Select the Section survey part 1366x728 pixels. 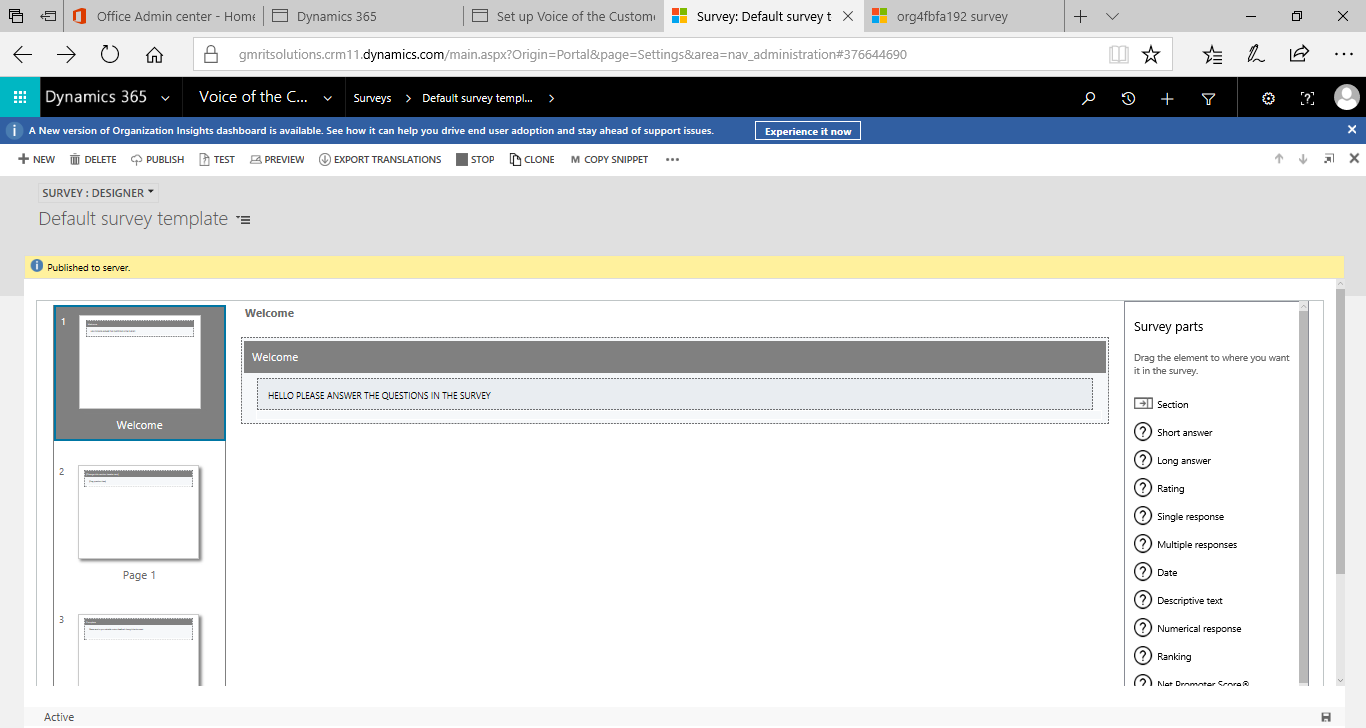click(x=1161, y=404)
